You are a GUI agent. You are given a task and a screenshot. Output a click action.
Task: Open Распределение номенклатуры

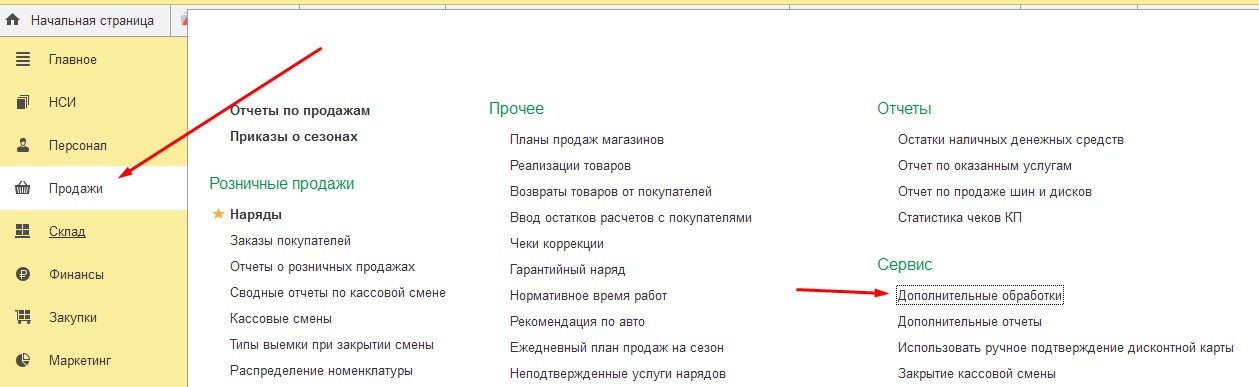tap(321, 370)
